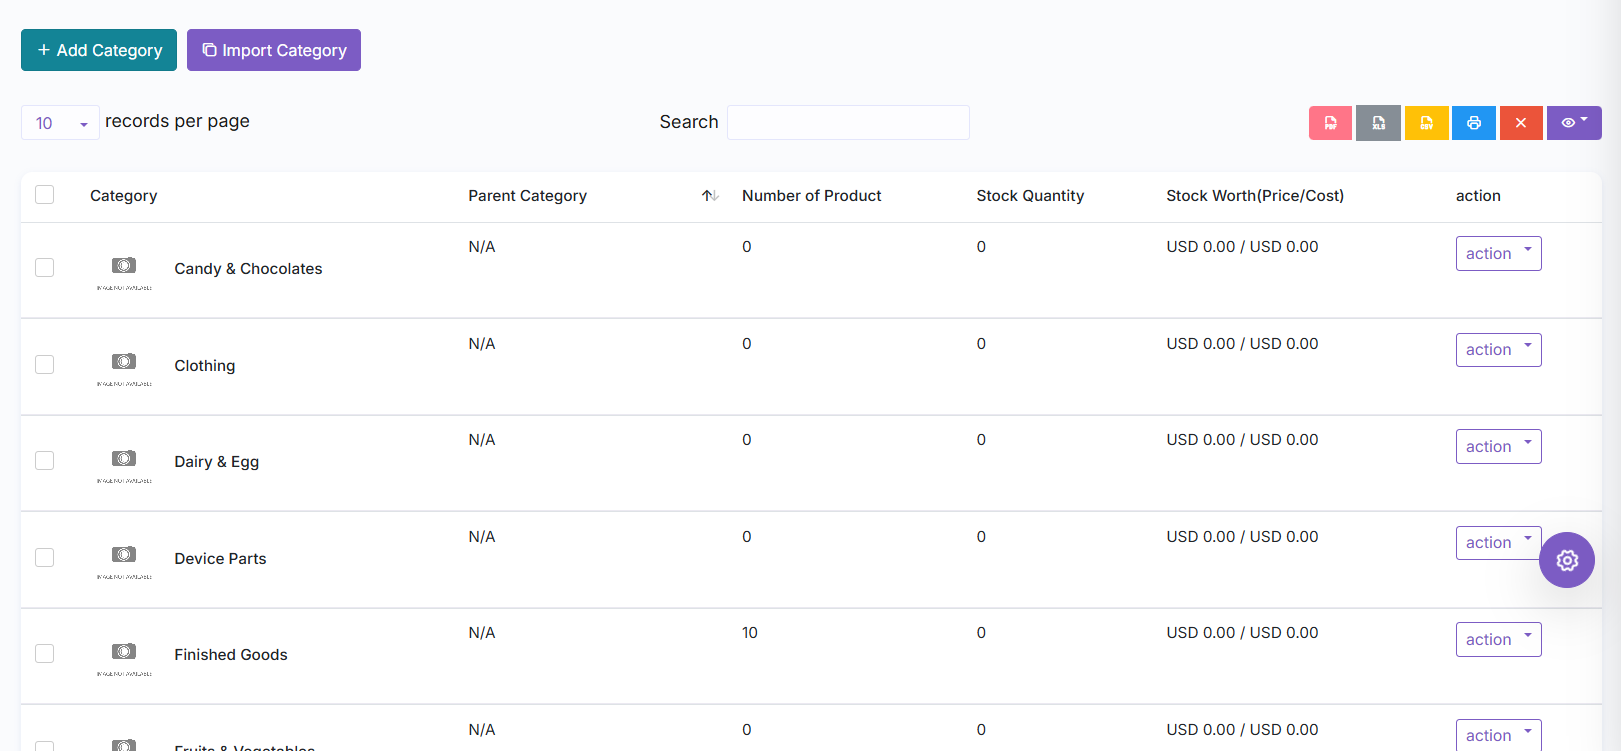Click the "records per page" label

177,121
